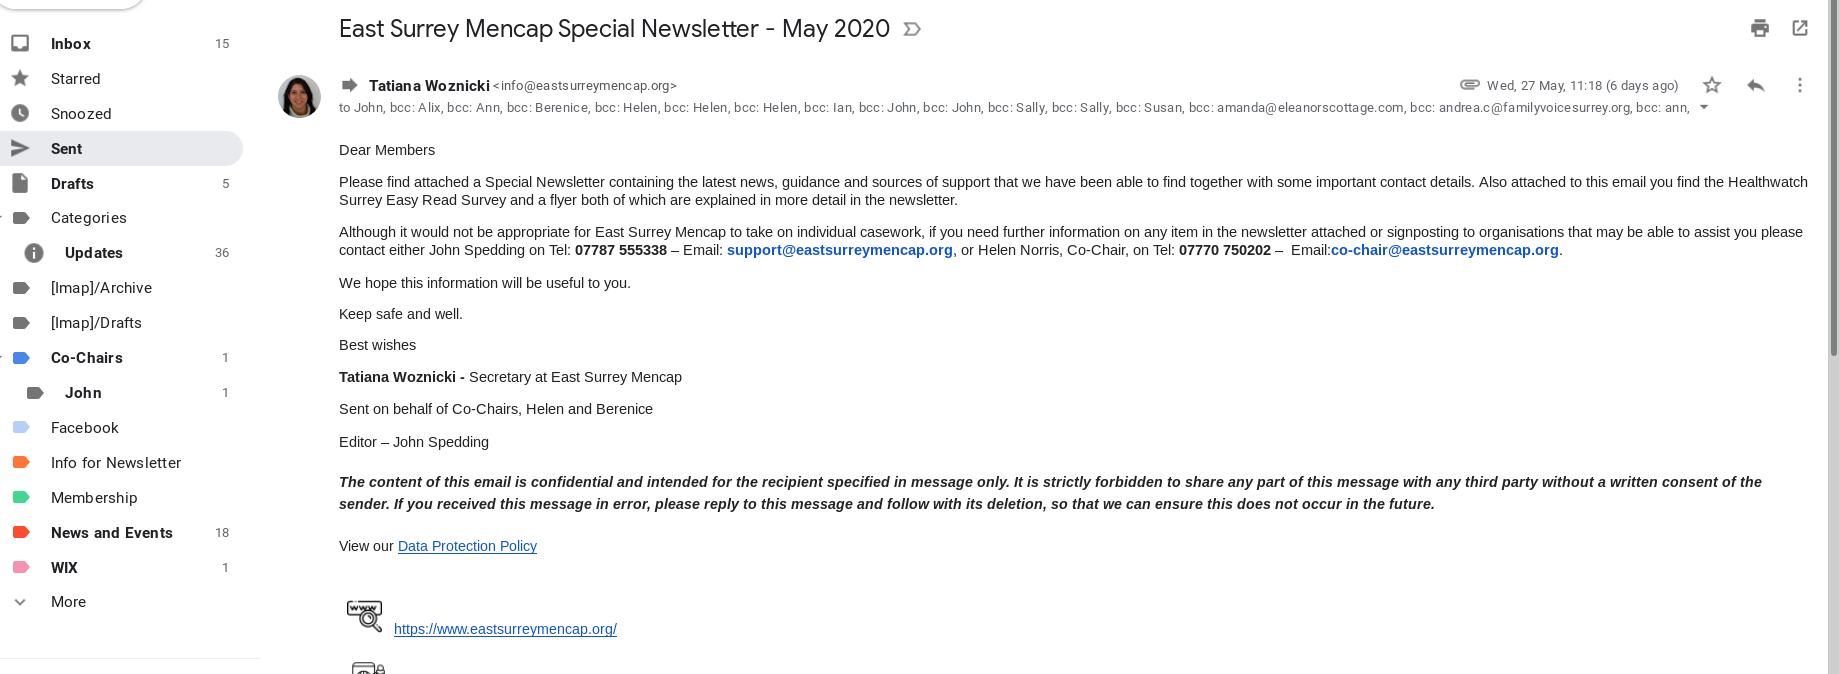Click the Snoozed clock icon
Viewport: 1839px width, 674px height.
click(x=20, y=114)
